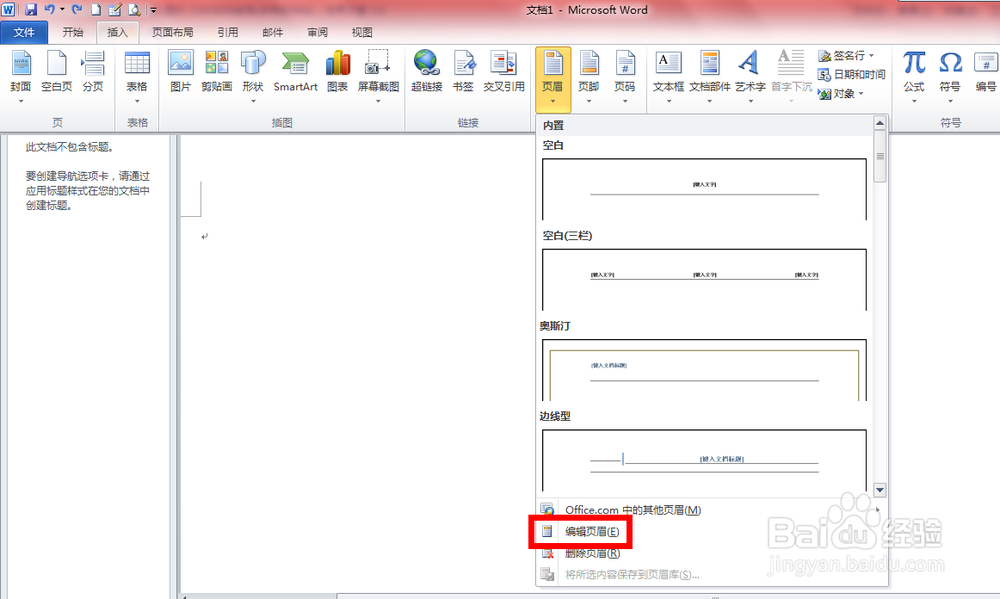
Task: Switch to the 引用 tab
Action: pos(228,33)
